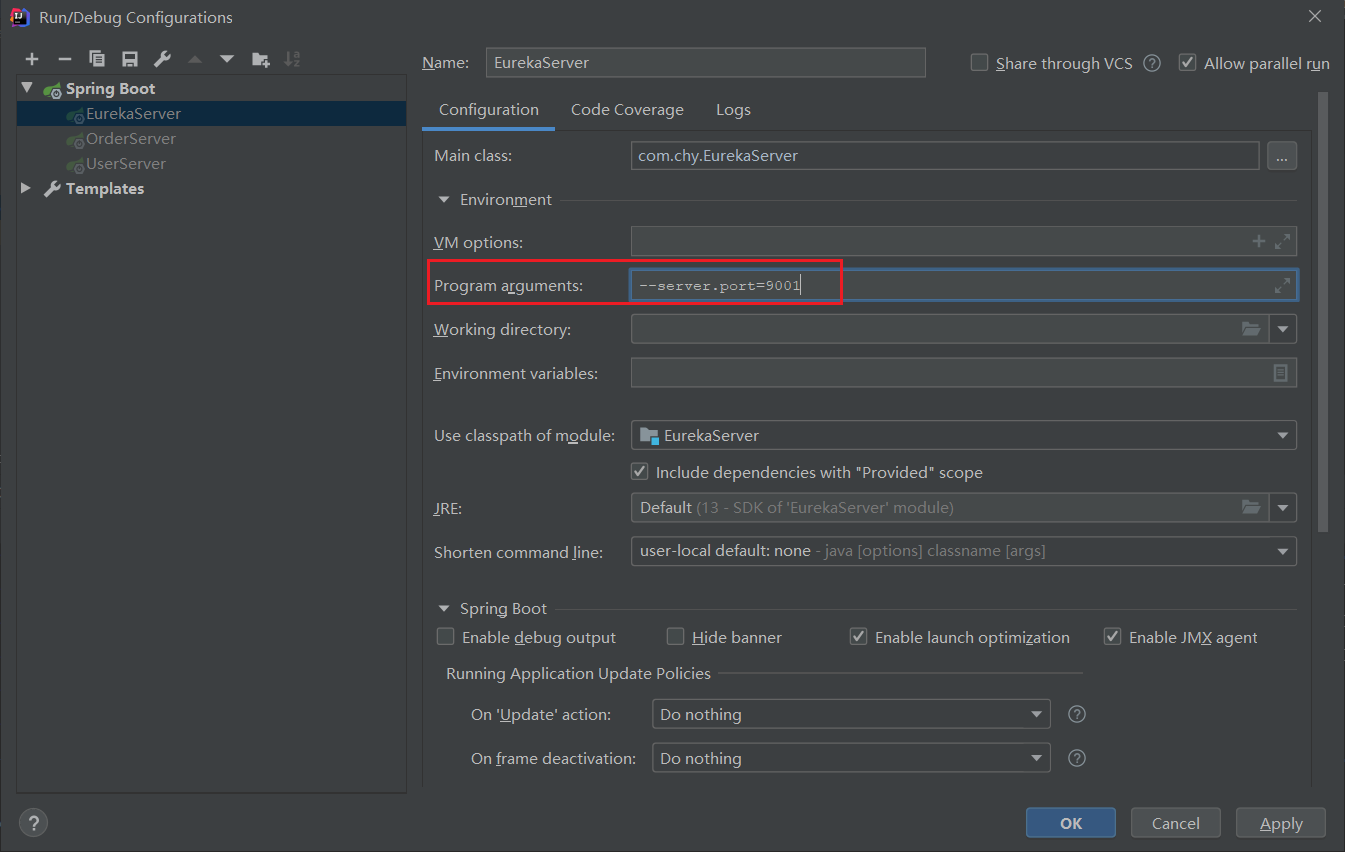Open JRE dropdown arrow
This screenshot has width=1345, height=852.
1283,507
